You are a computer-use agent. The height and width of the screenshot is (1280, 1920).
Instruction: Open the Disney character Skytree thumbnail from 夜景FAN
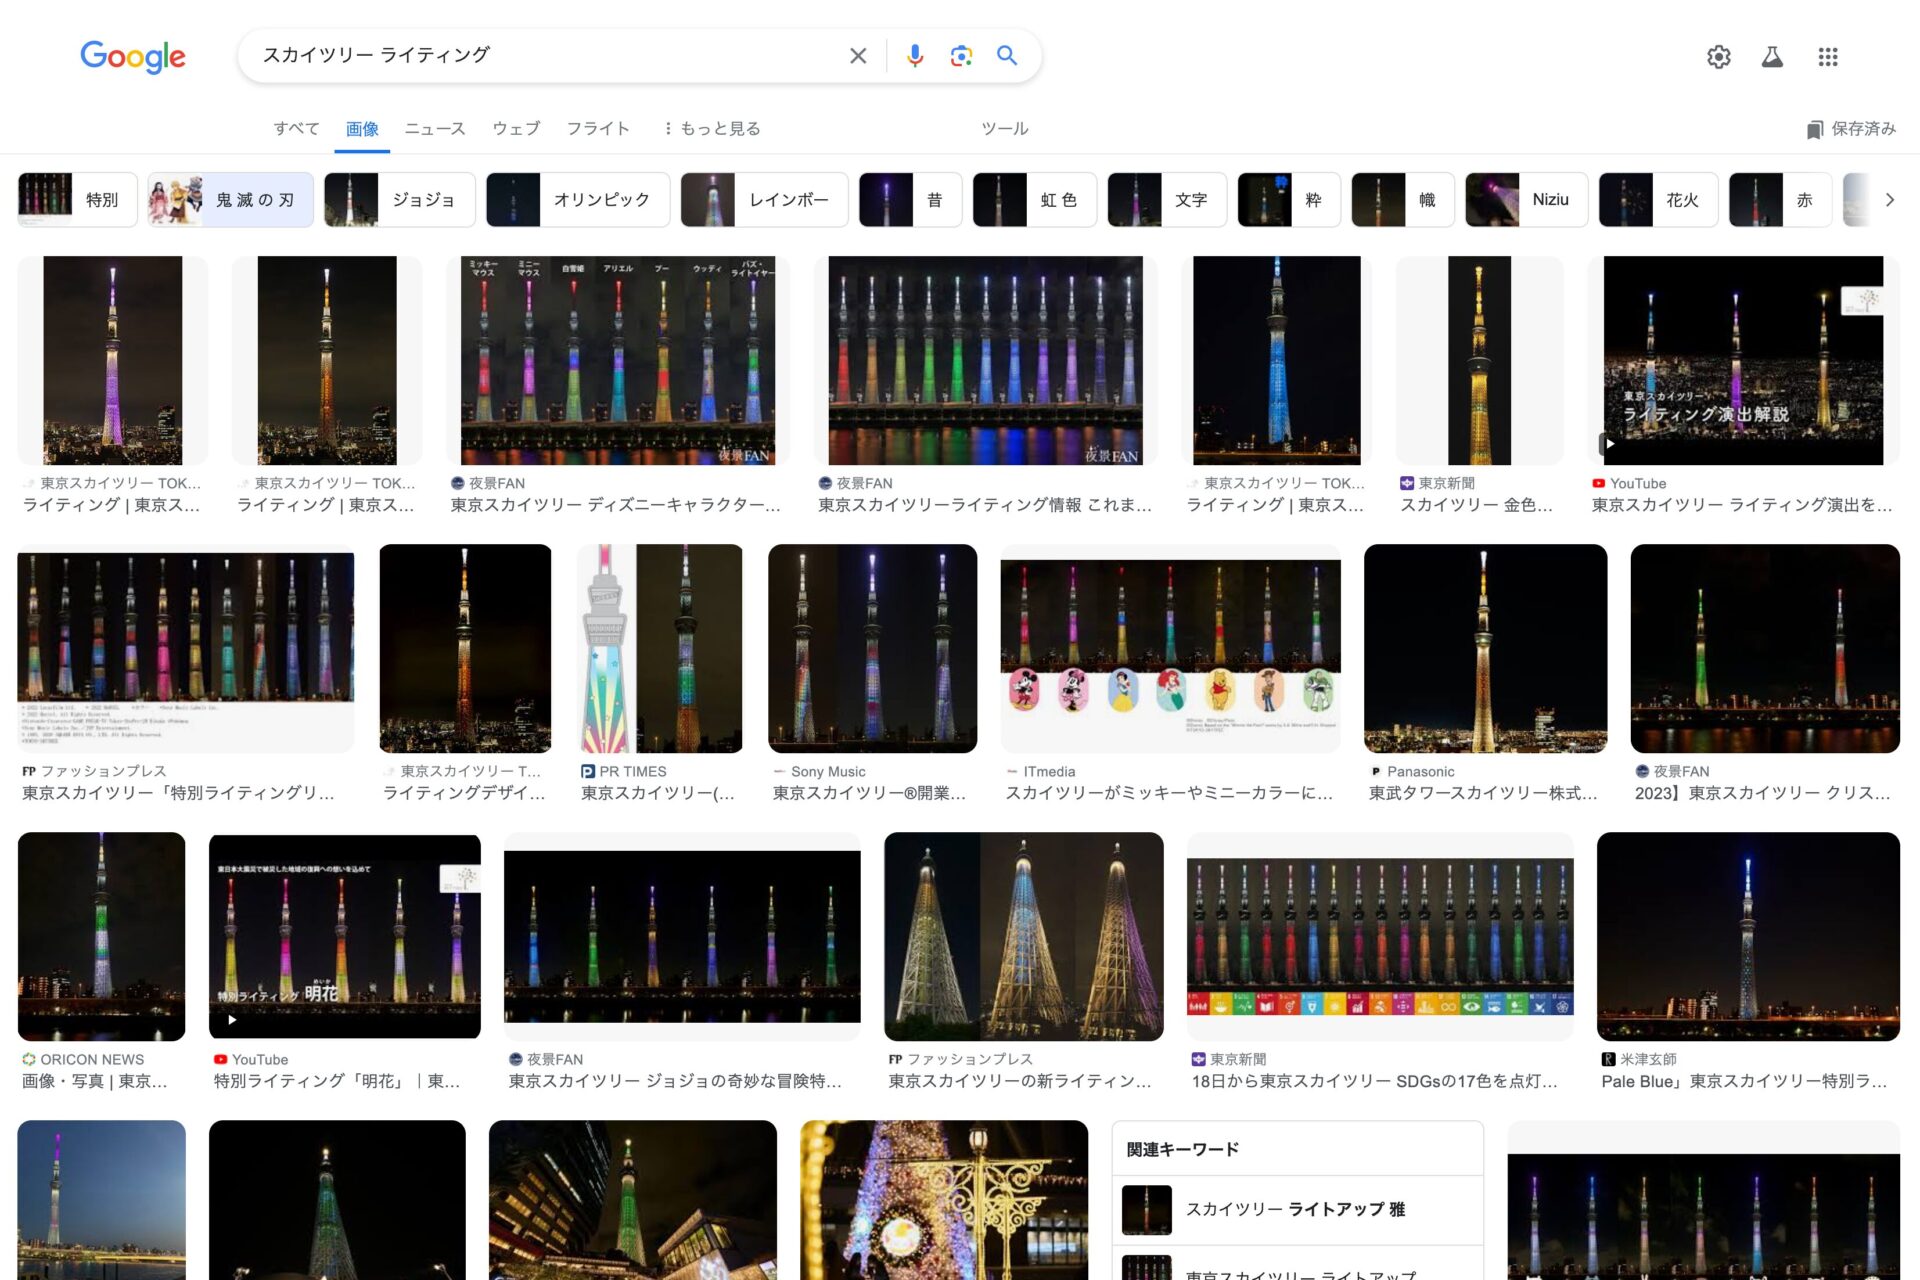coord(618,360)
